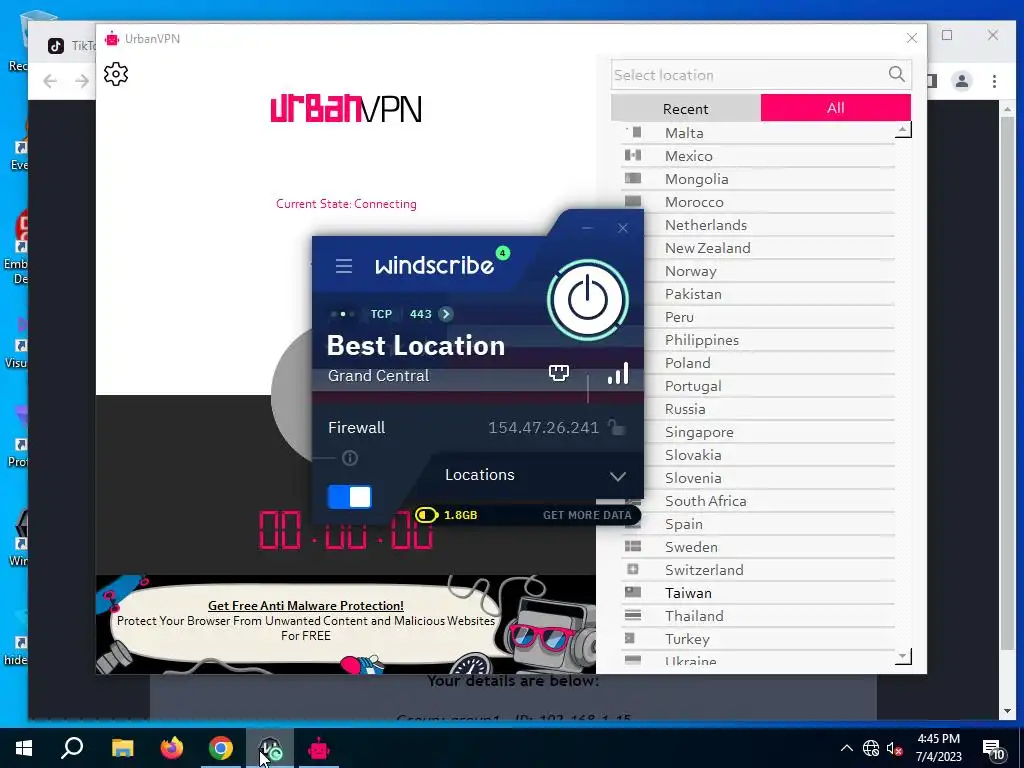The image size is (1024, 768).
Task: Choose Mexico from location list
Action: tap(758, 156)
